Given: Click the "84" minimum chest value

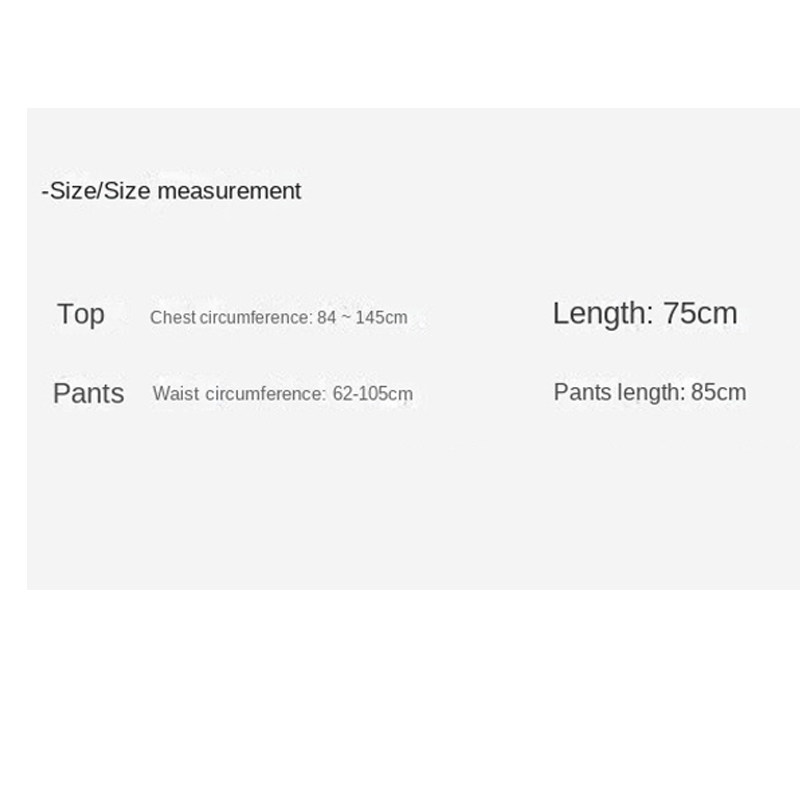Looking at the screenshot, I should point(328,318).
